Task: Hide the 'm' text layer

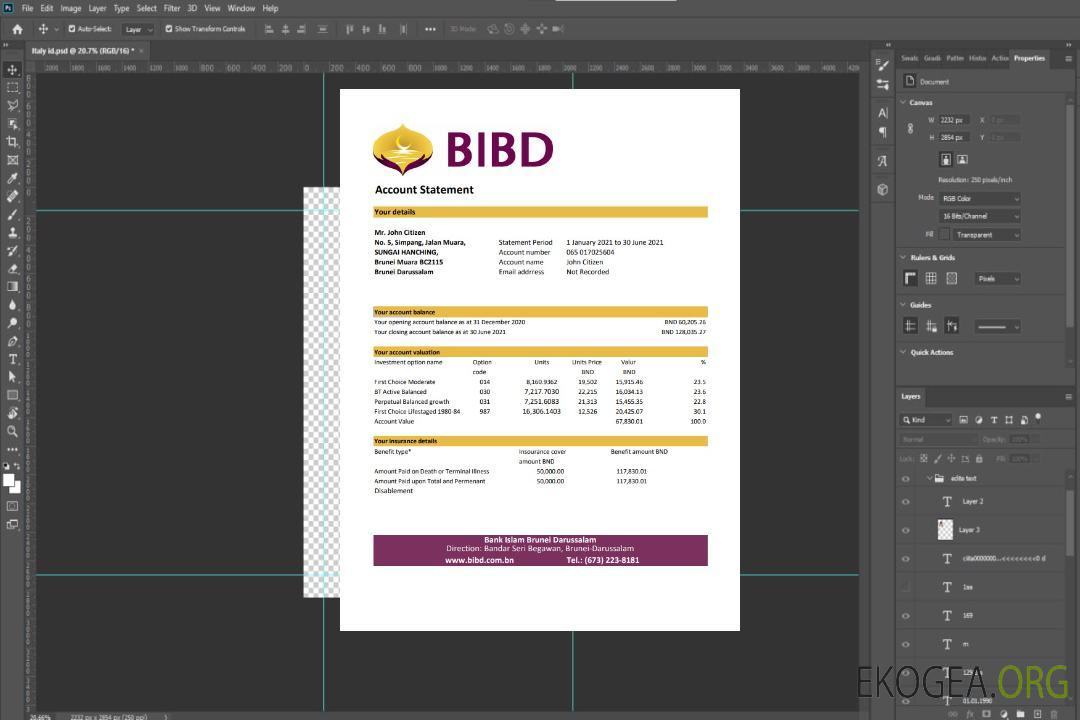Action: click(x=906, y=645)
